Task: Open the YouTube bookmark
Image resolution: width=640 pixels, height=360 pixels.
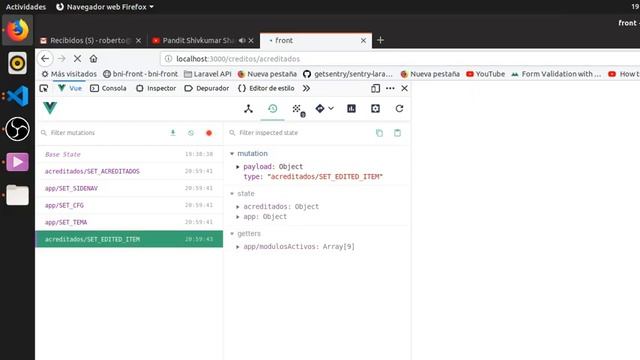Action: click(x=486, y=74)
